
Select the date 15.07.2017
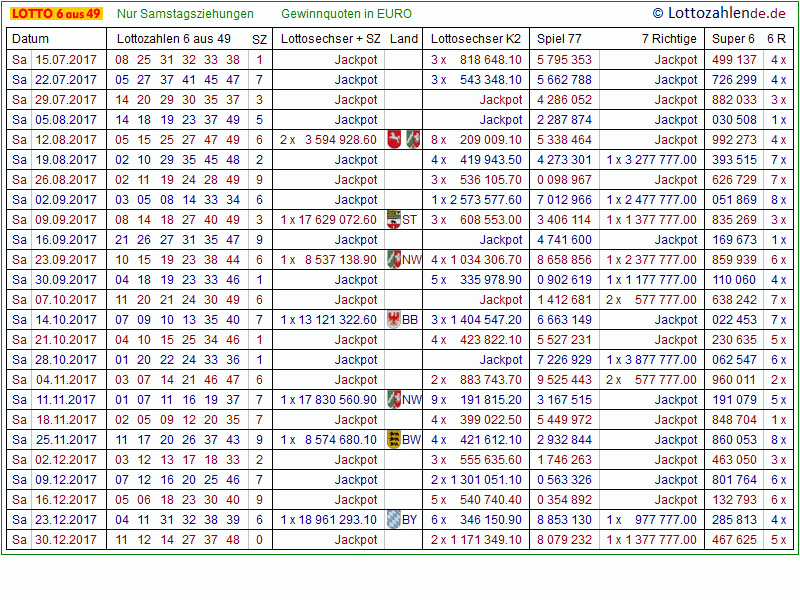pyautogui.click(x=66, y=60)
